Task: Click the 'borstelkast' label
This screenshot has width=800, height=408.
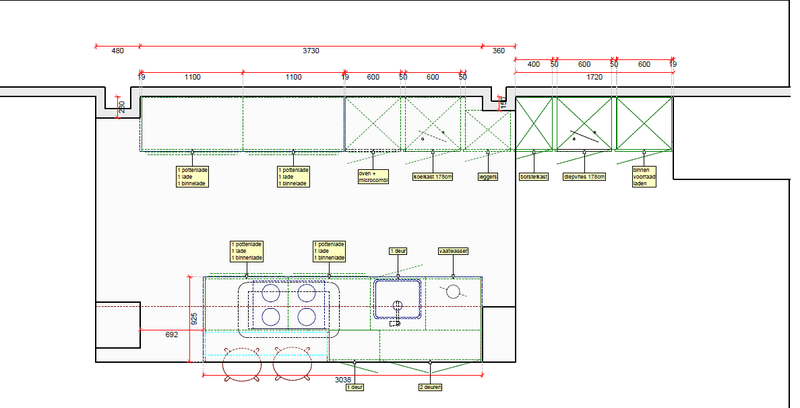Action: click(534, 177)
